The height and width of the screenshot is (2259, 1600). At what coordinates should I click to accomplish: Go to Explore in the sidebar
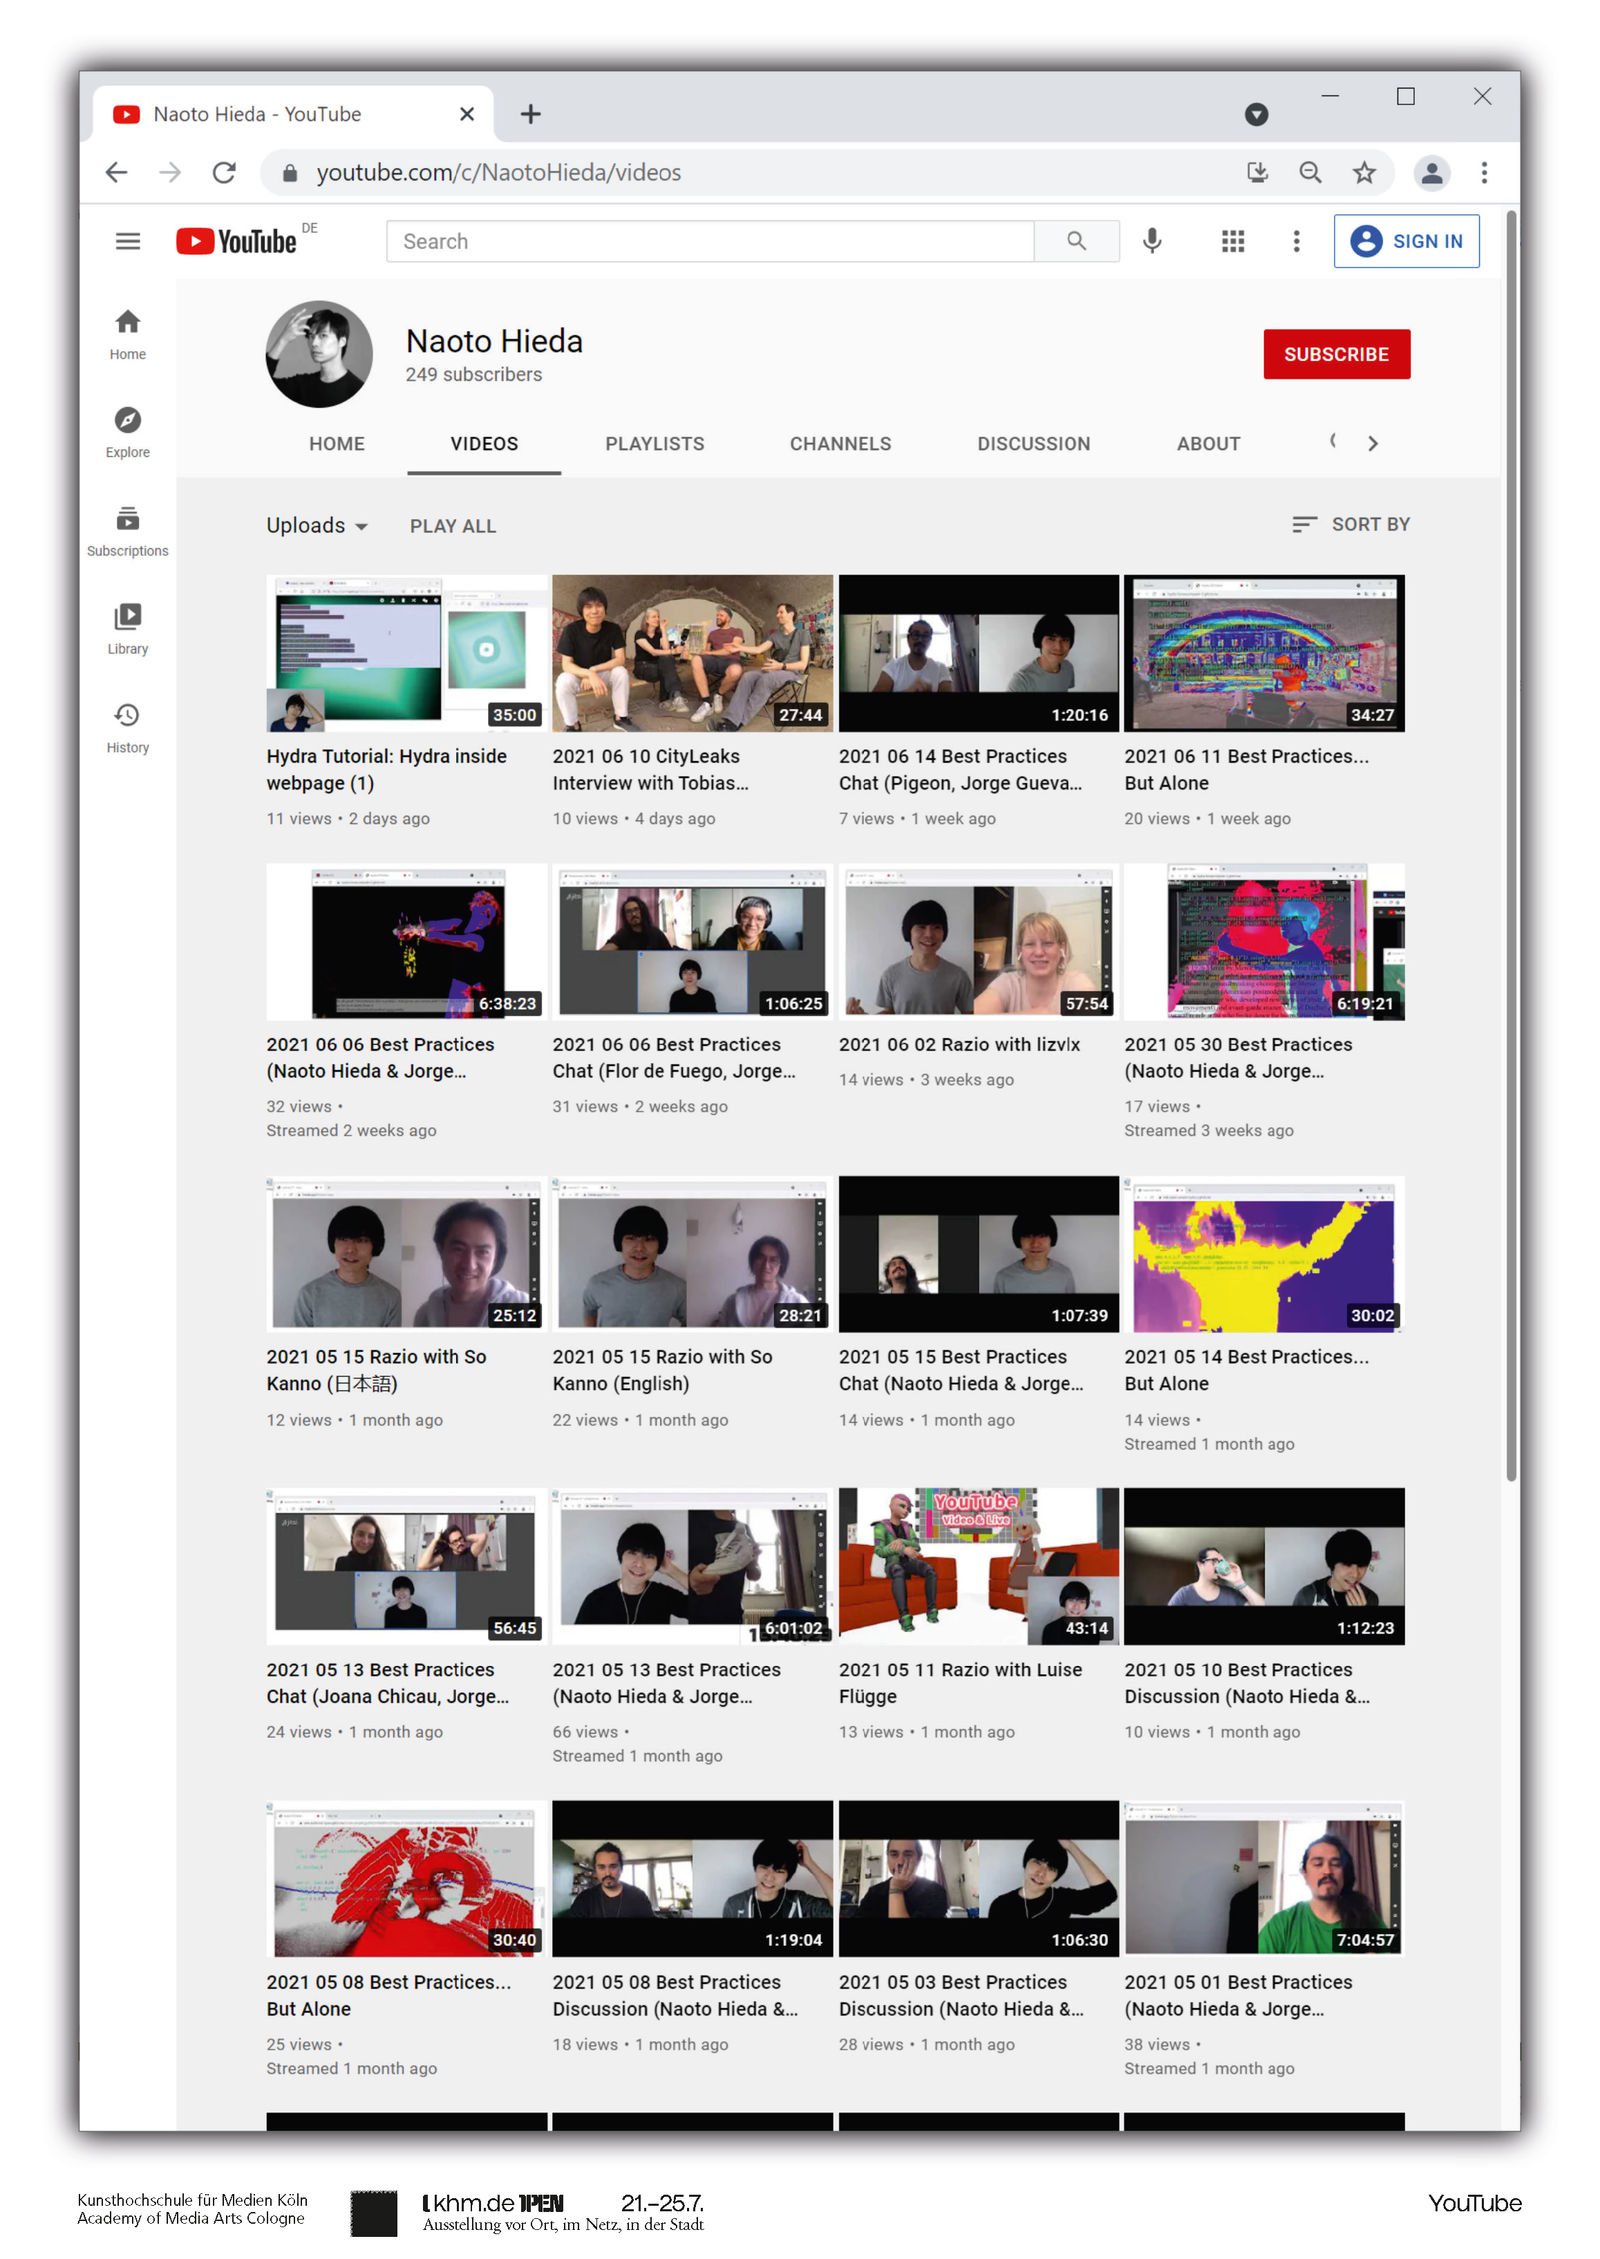[x=128, y=431]
